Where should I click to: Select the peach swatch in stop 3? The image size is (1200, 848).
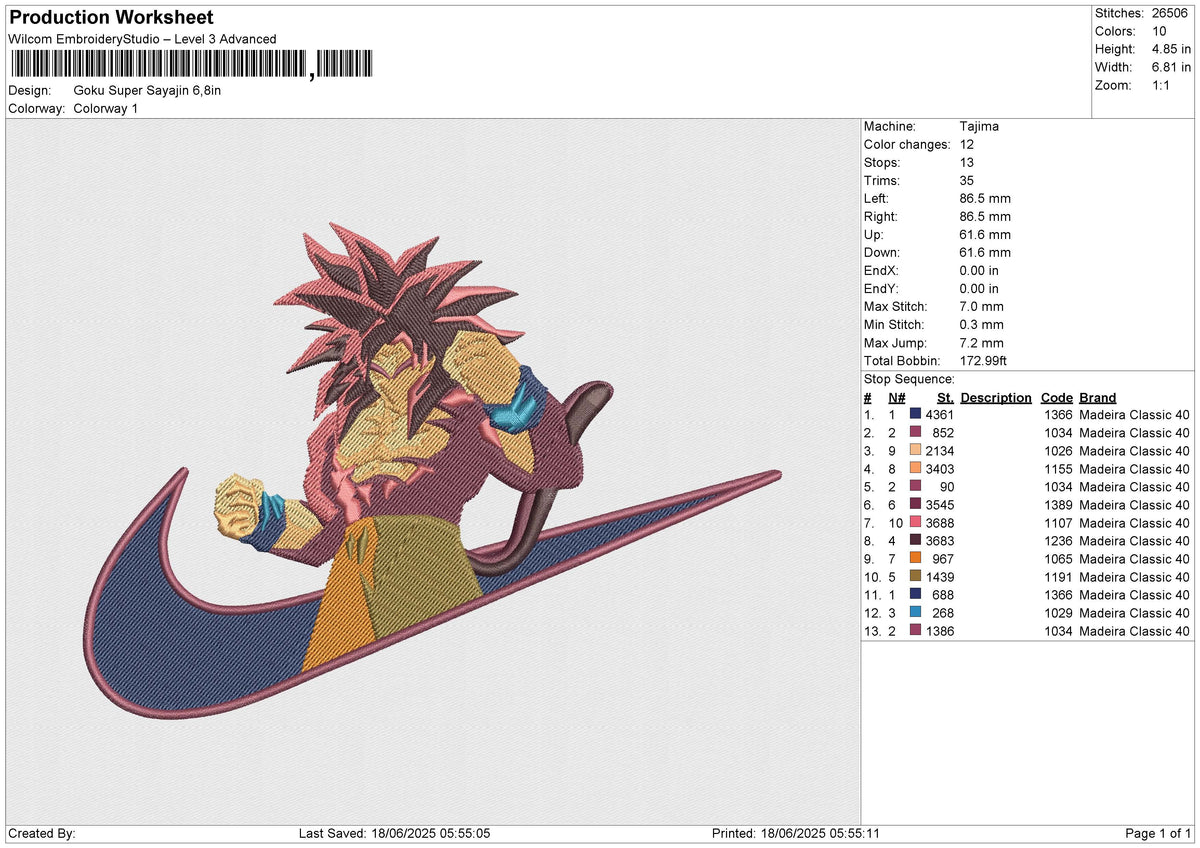coord(915,451)
